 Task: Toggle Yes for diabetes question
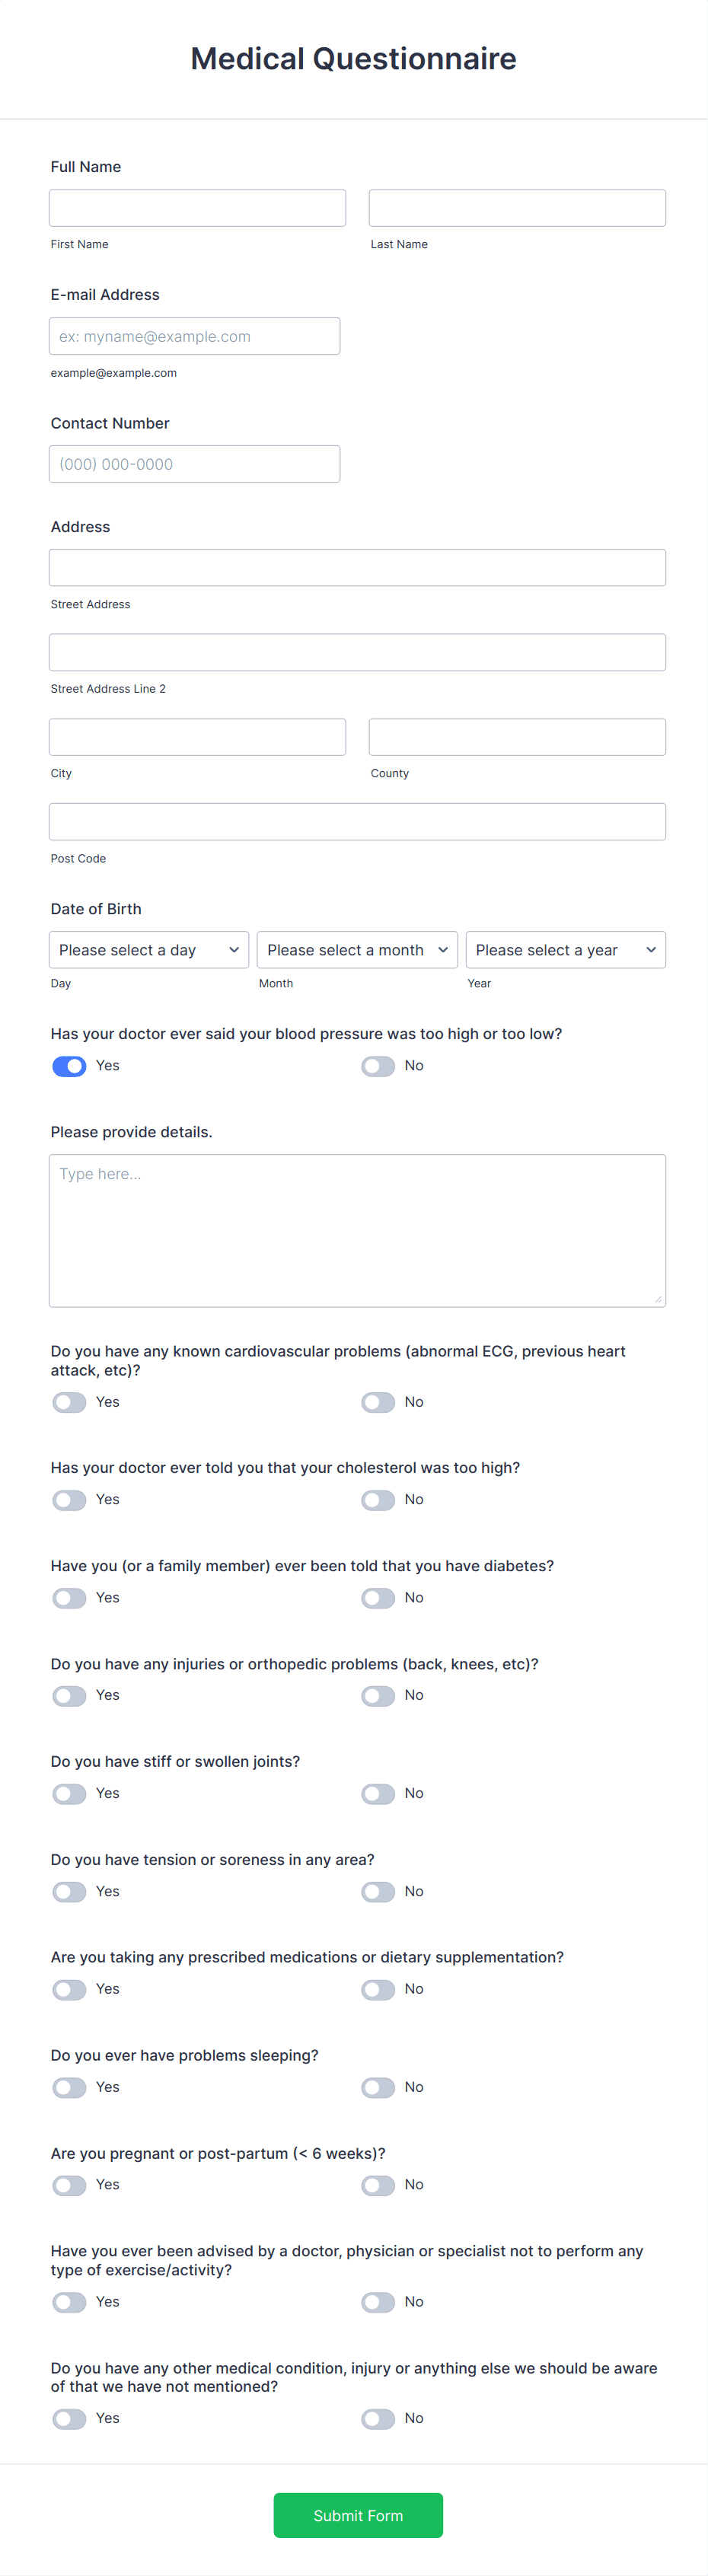click(69, 1597)
